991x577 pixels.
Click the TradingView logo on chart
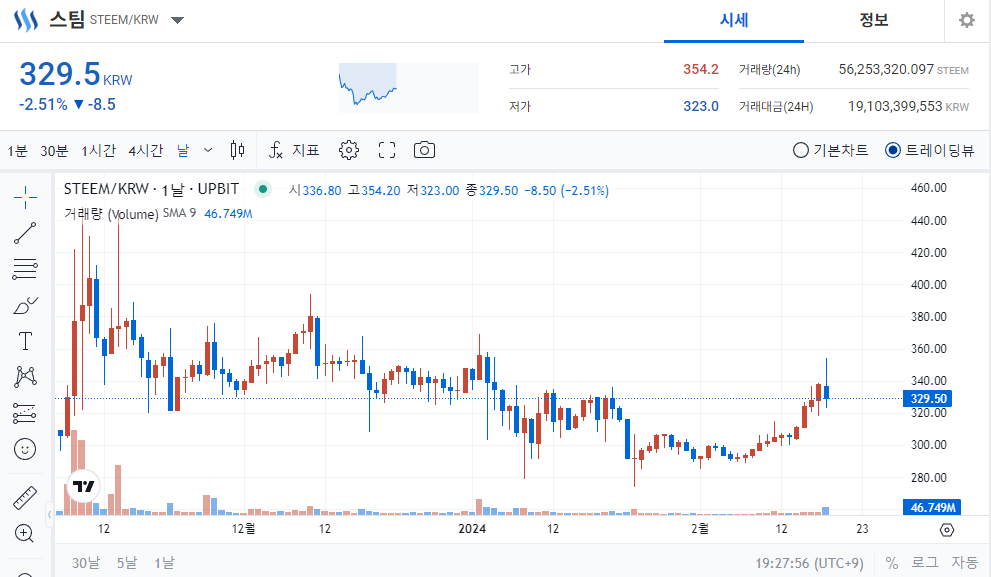point(83,486)
